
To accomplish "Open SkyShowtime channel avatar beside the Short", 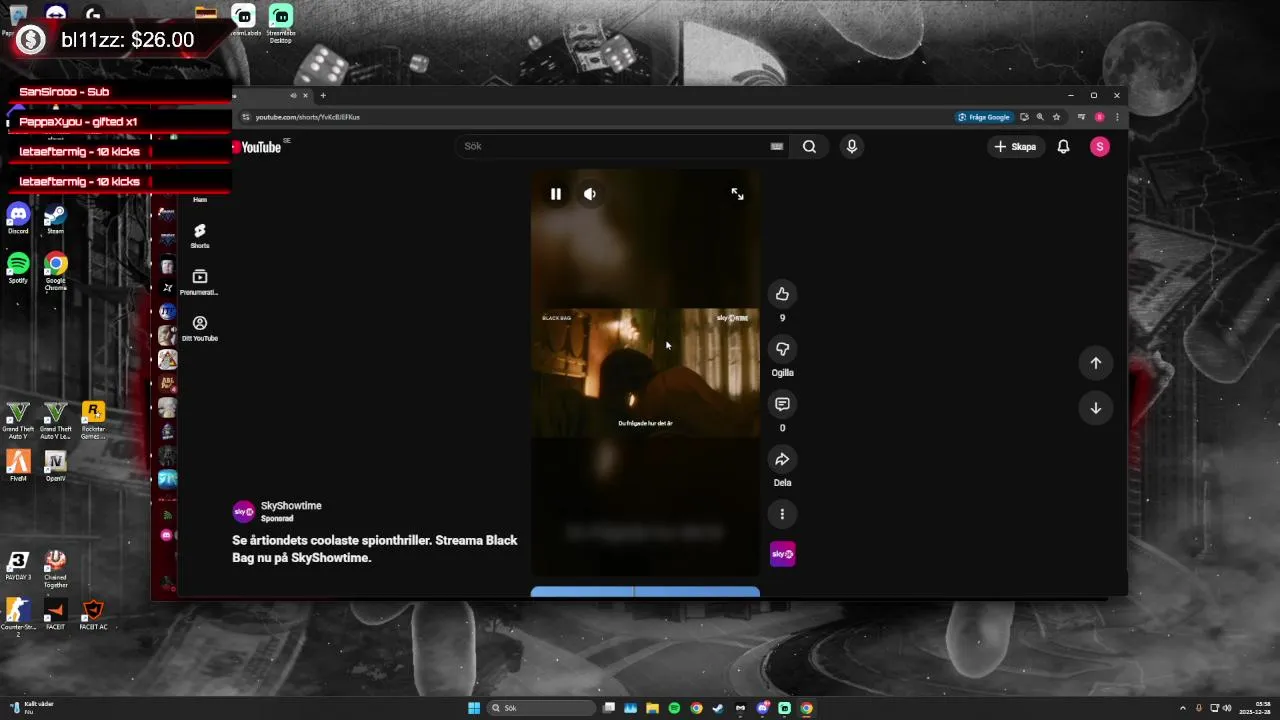I will click(x=782, y=554).
